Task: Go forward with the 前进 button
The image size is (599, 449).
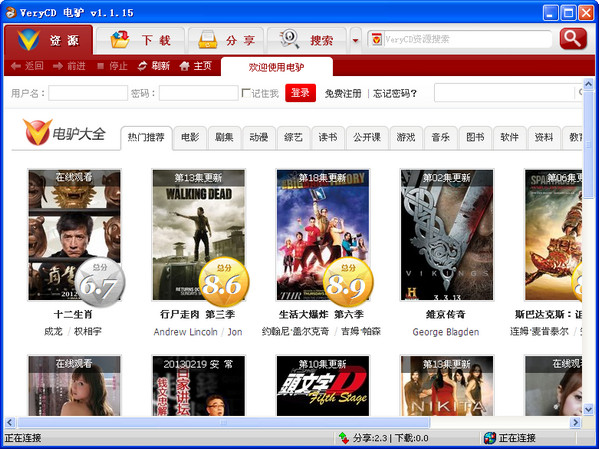Action: coord(69,66)
